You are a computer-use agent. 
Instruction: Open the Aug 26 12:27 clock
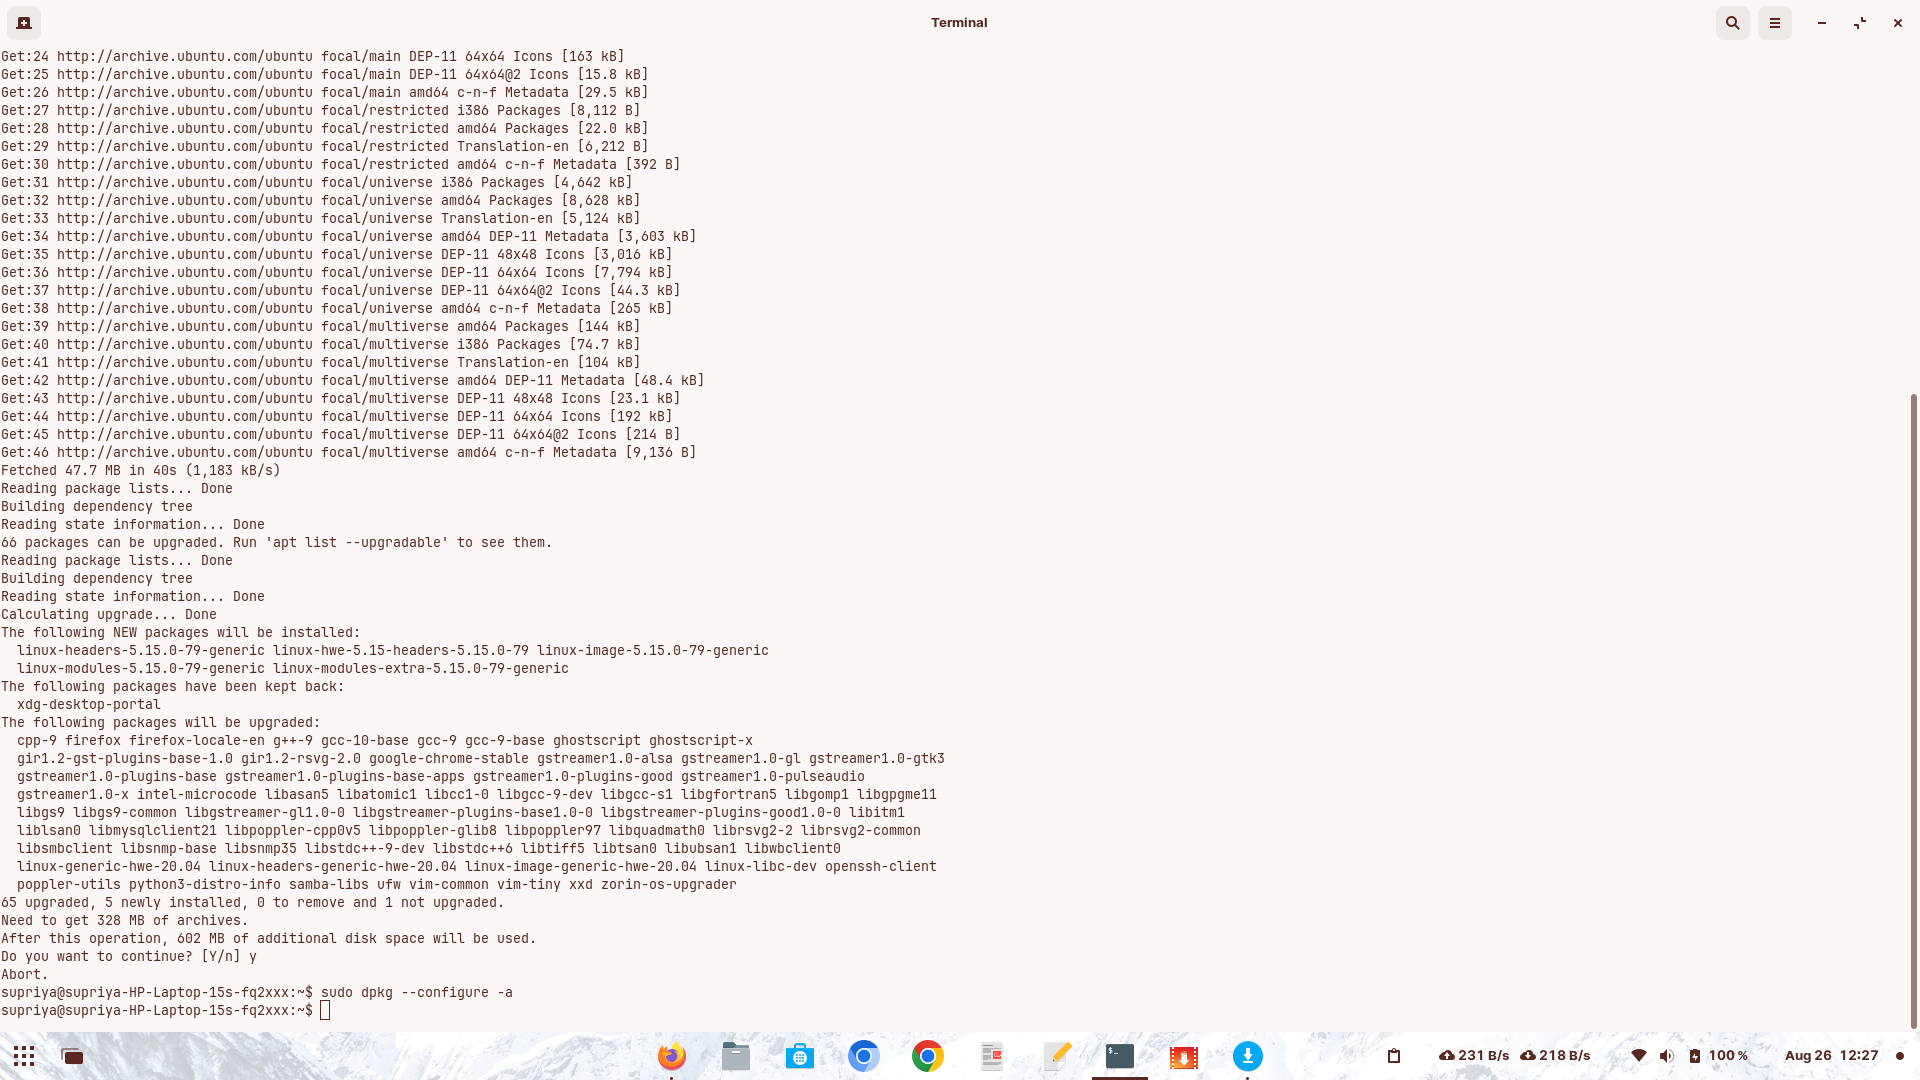tap(1831, 1056)
